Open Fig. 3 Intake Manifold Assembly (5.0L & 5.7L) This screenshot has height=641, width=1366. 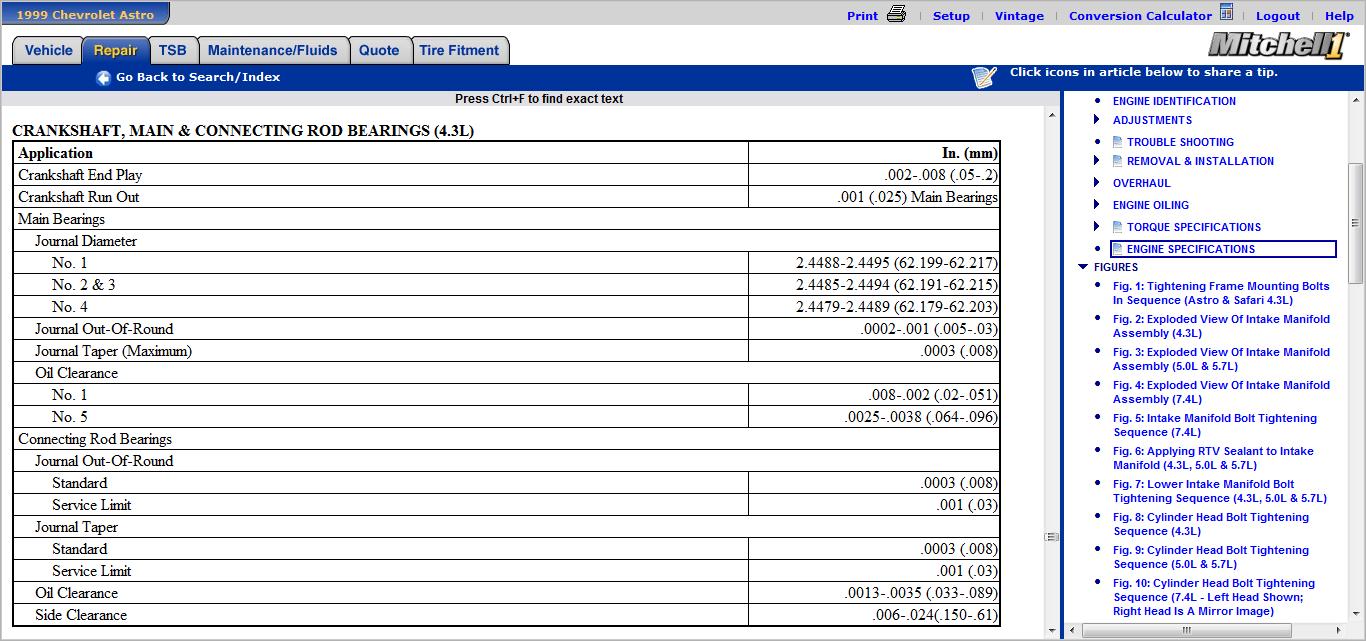[x=1221, y=359]
